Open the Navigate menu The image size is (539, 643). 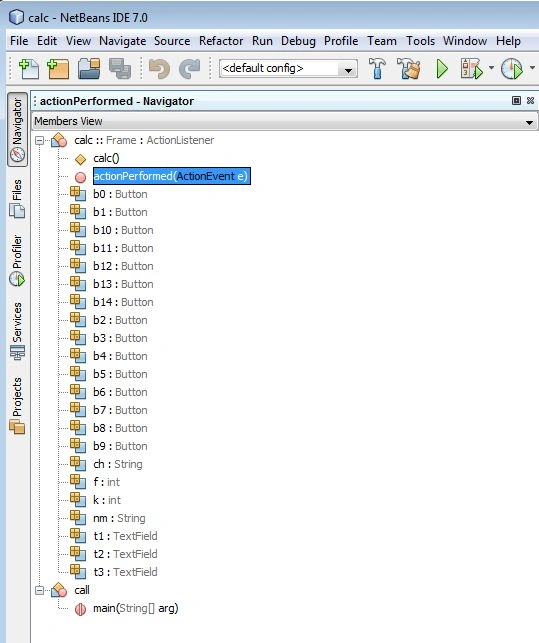123,41
